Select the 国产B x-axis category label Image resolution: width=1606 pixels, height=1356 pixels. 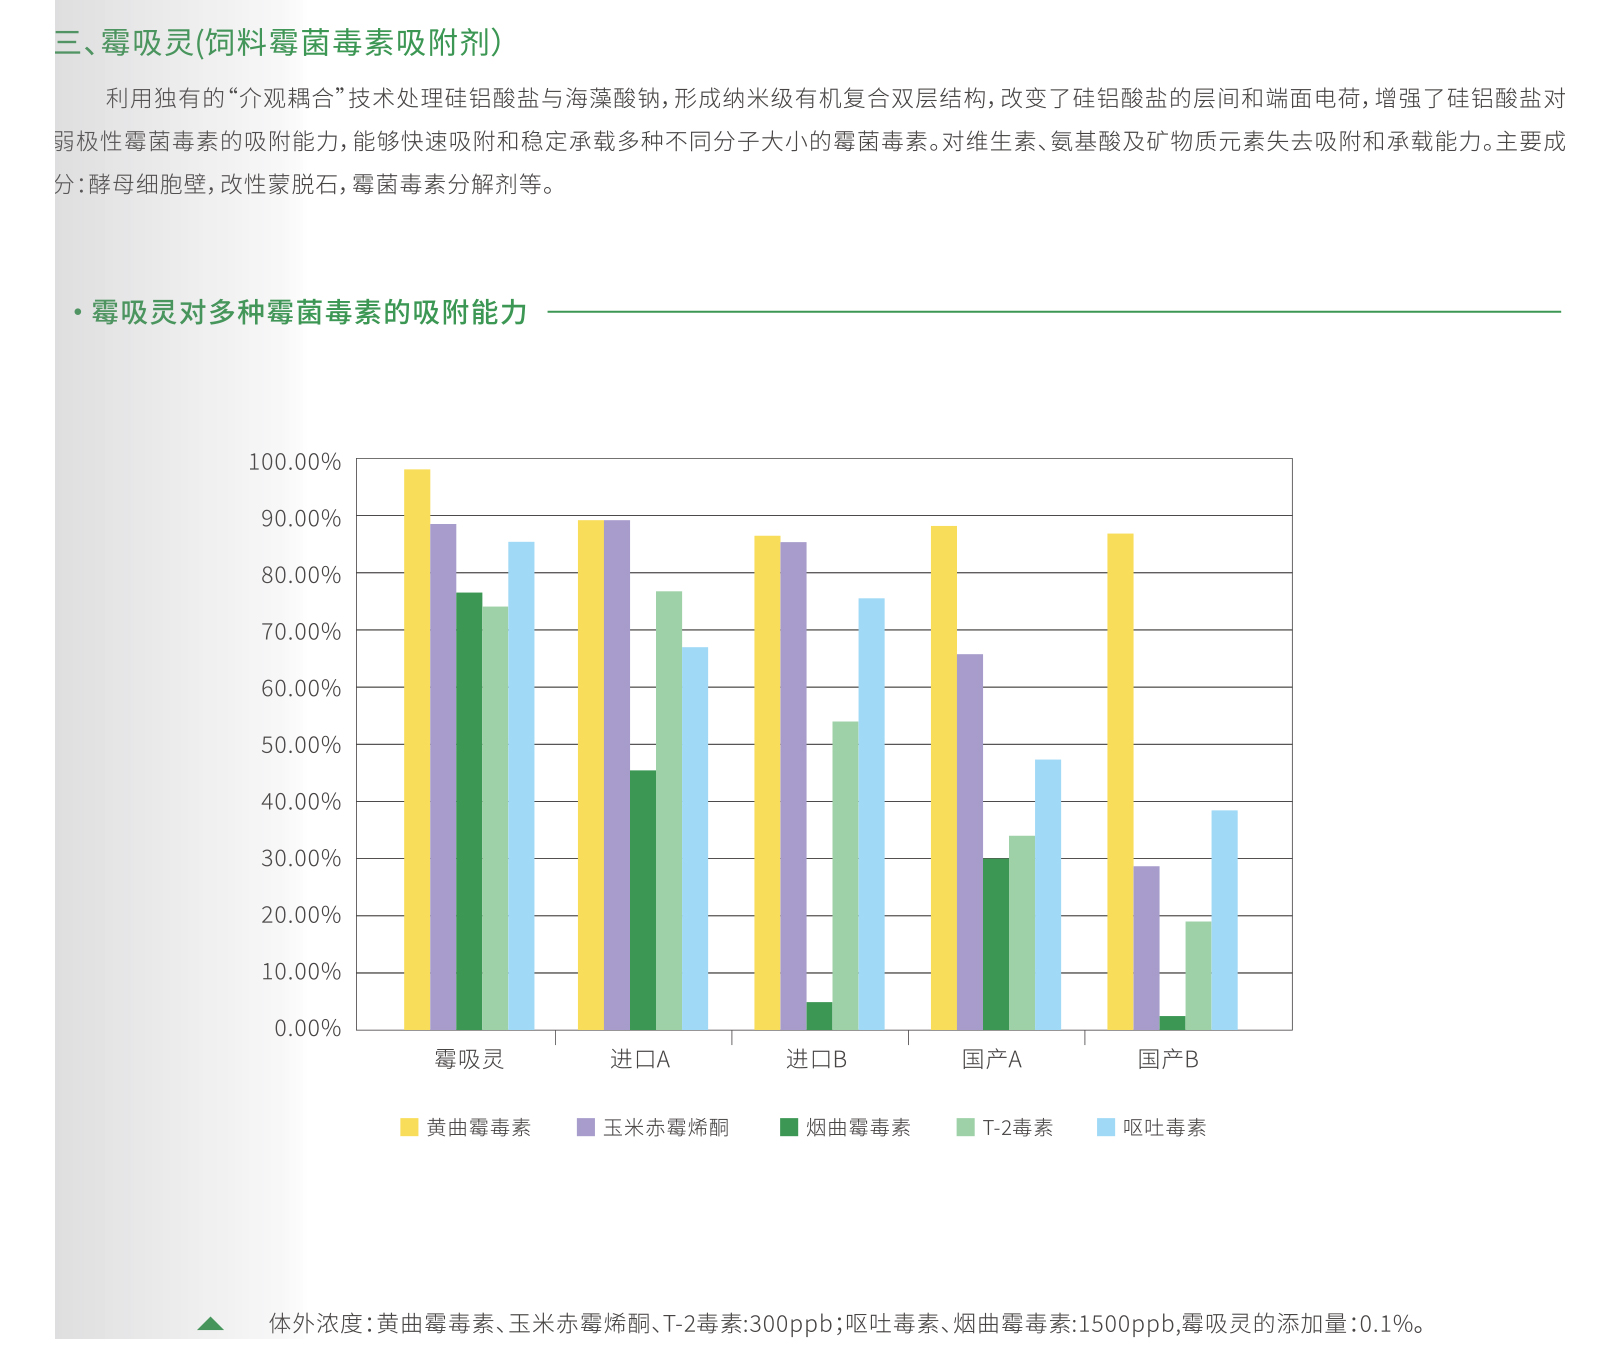[x=1168, y=1059]
